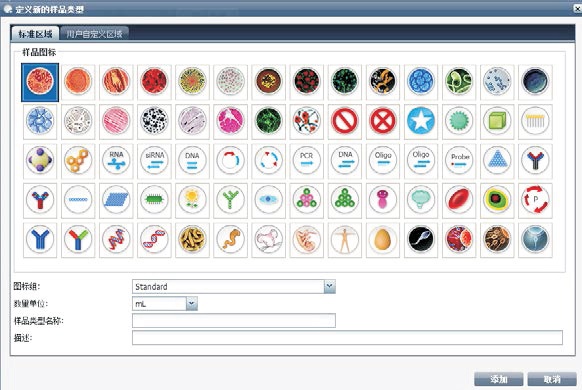Select the pink mushroom-shaped icon

coord(383,200)
